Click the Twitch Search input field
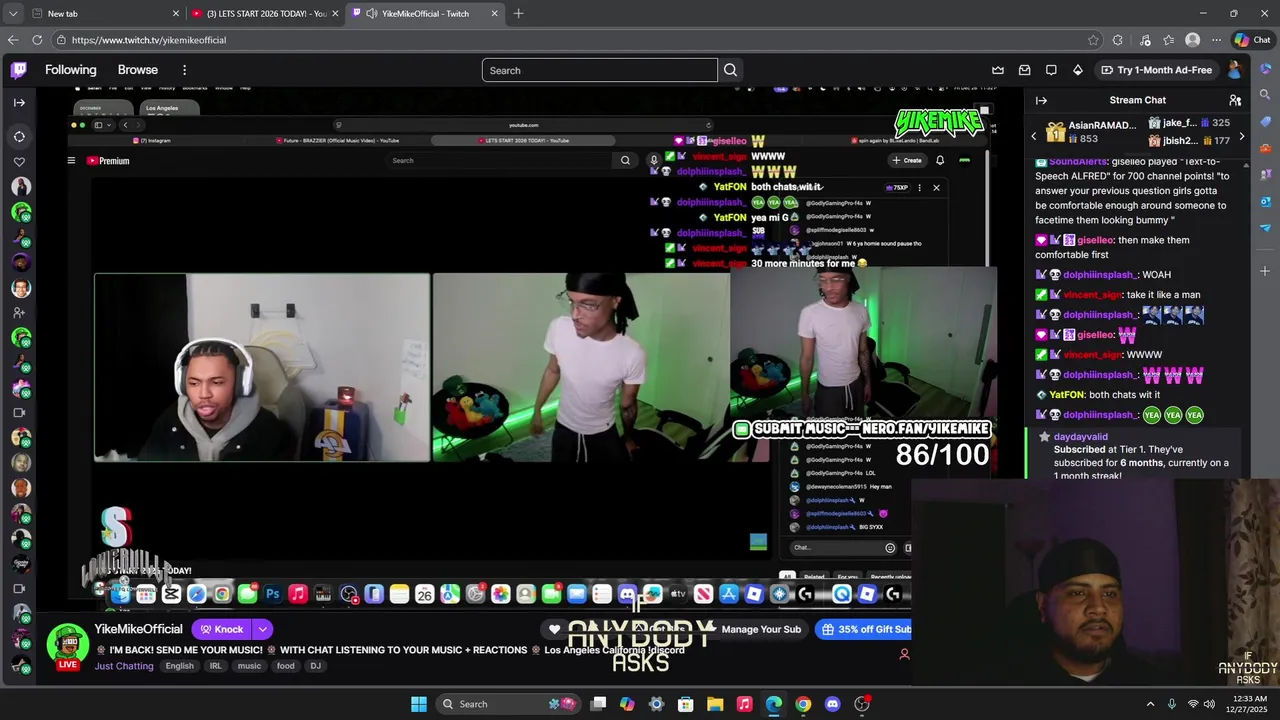Viewport: 1280px width, 720px height. click(600, 70)
